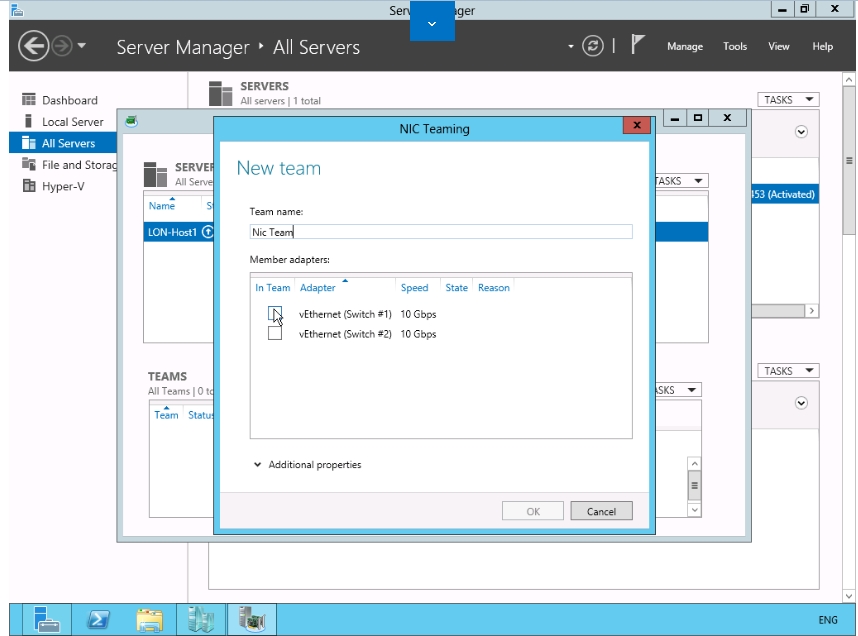Viewport: 858px width, 636px height.
Task: Sort by Speed column header
Action: coord(414,288)
